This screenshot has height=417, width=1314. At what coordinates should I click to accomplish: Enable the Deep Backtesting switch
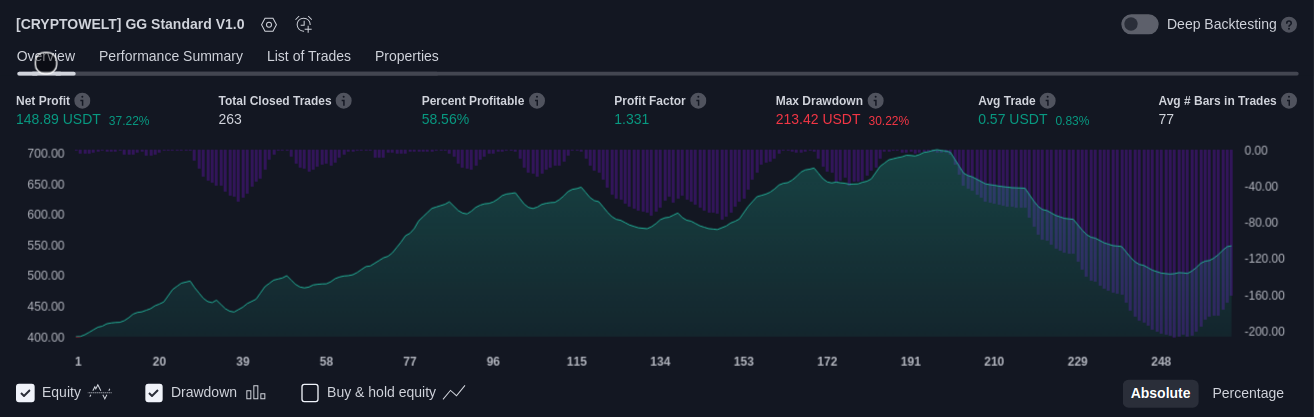[1139, 24]
